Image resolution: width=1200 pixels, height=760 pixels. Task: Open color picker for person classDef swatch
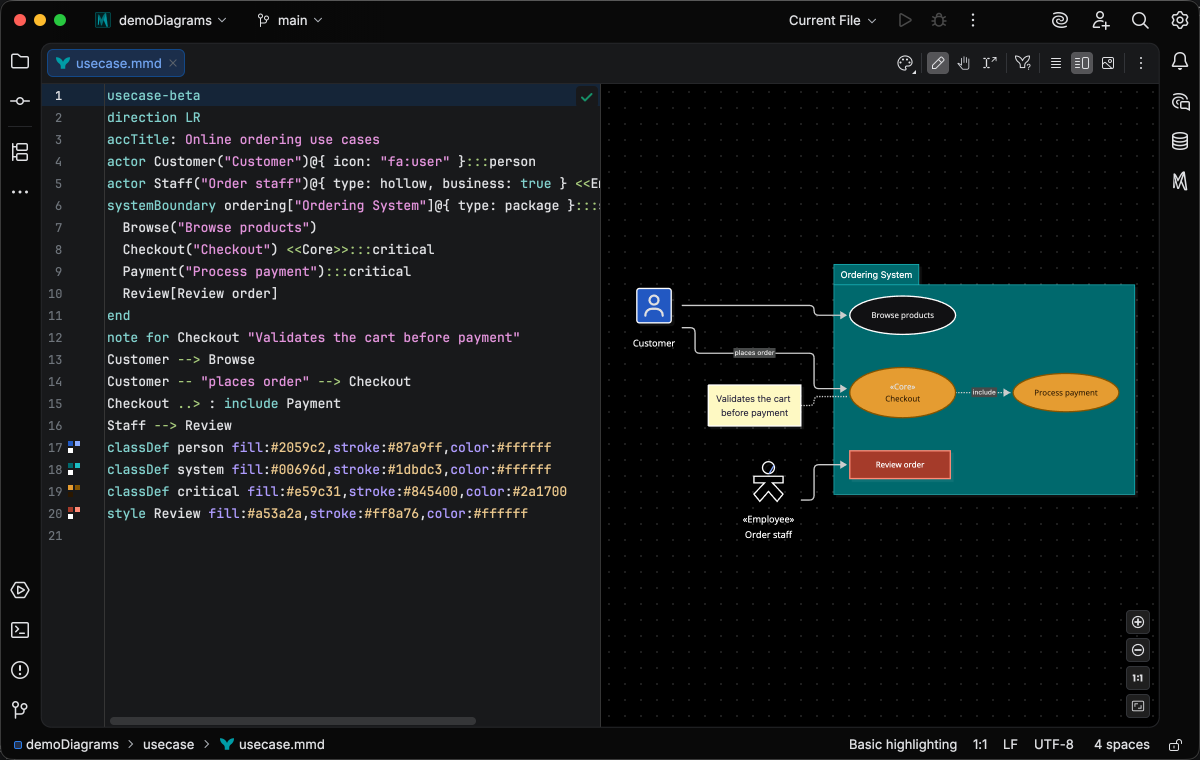click(73, 446)
